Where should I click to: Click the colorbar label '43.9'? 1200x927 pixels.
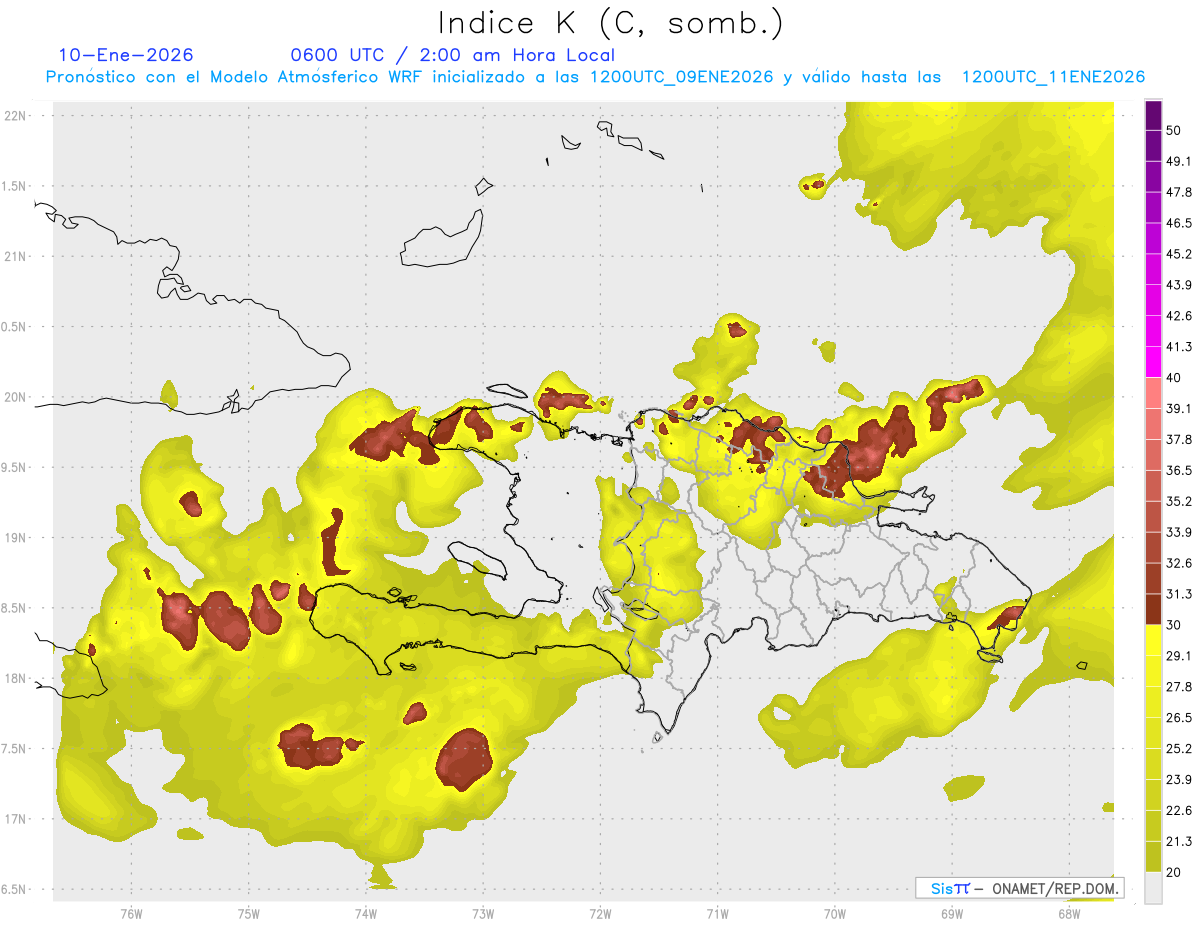pos(1179,285)
